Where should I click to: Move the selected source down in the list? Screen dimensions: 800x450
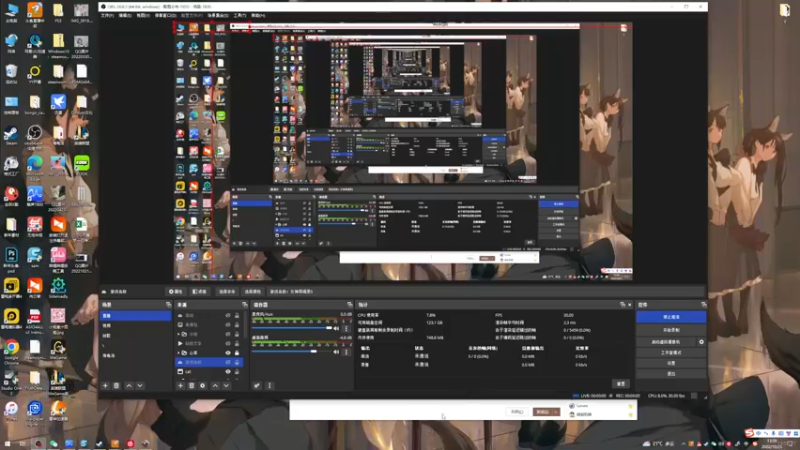click(x=226, y=386)
